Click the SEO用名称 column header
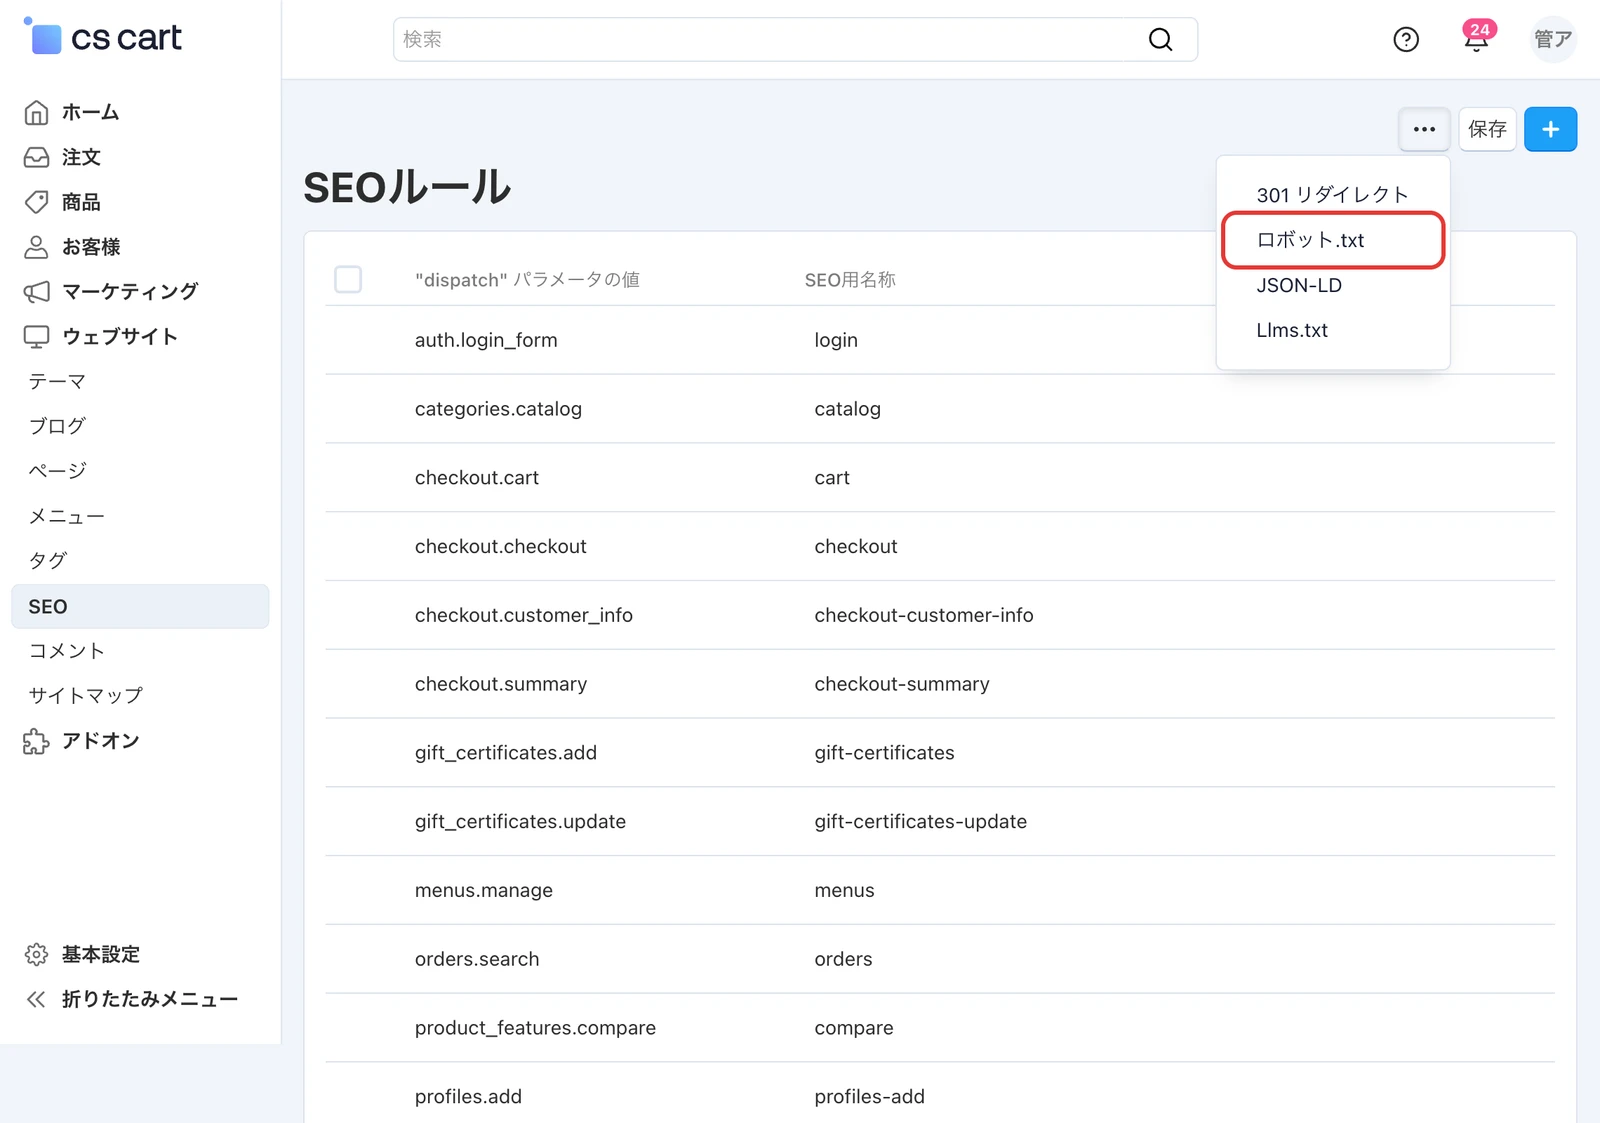1600x1123 pixels. point(850,280)
